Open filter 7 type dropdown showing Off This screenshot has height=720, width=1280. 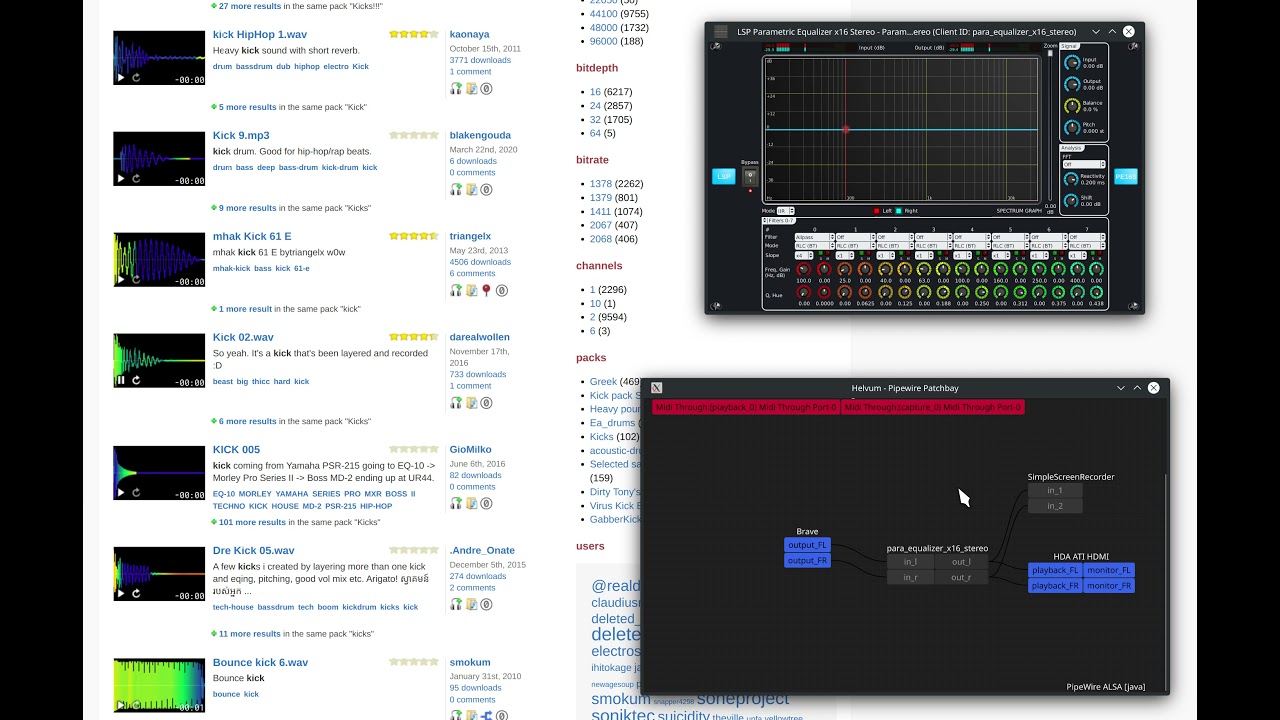[x=1087, y=237]
